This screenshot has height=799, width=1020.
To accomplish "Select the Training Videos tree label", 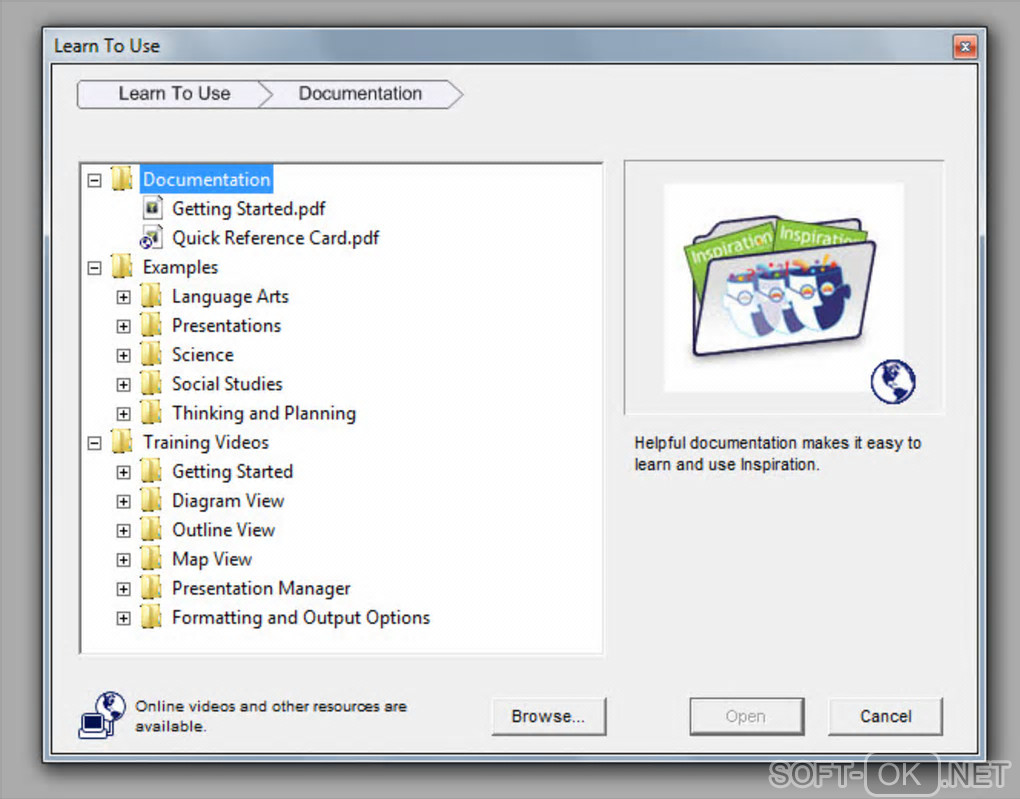I will 206,442.
